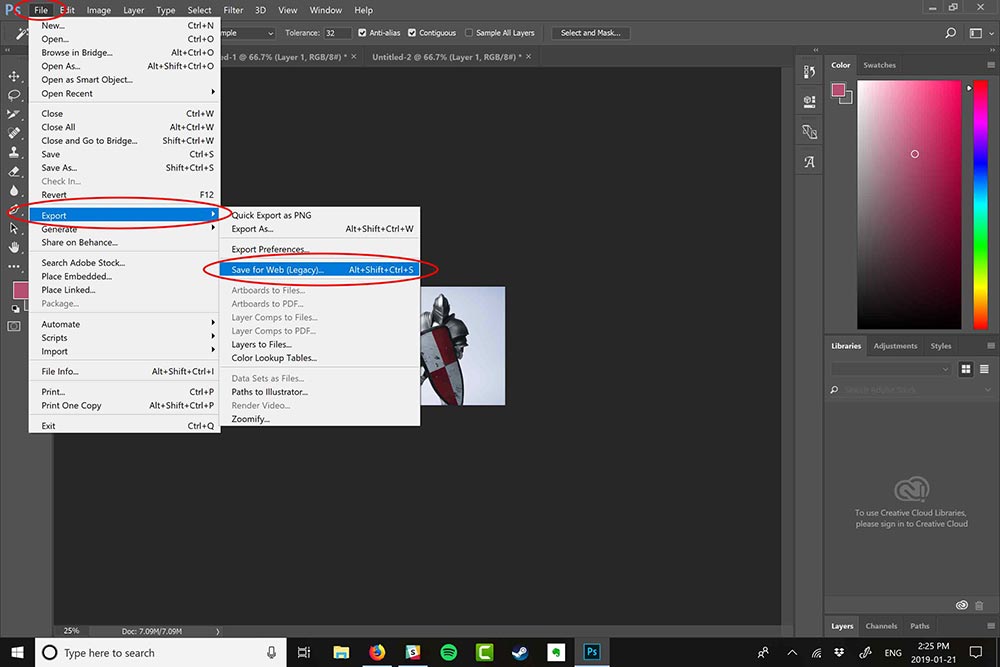Select the Hand tool
This screenshot has width=1000, height=667.
[14, 247]
